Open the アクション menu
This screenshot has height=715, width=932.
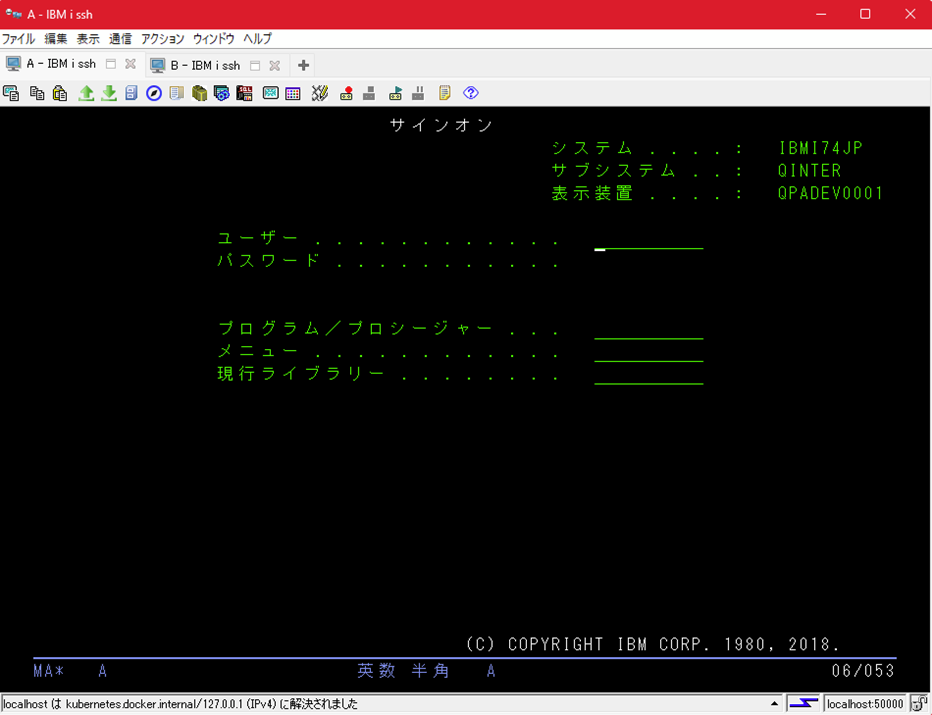[x=162, y=39]
